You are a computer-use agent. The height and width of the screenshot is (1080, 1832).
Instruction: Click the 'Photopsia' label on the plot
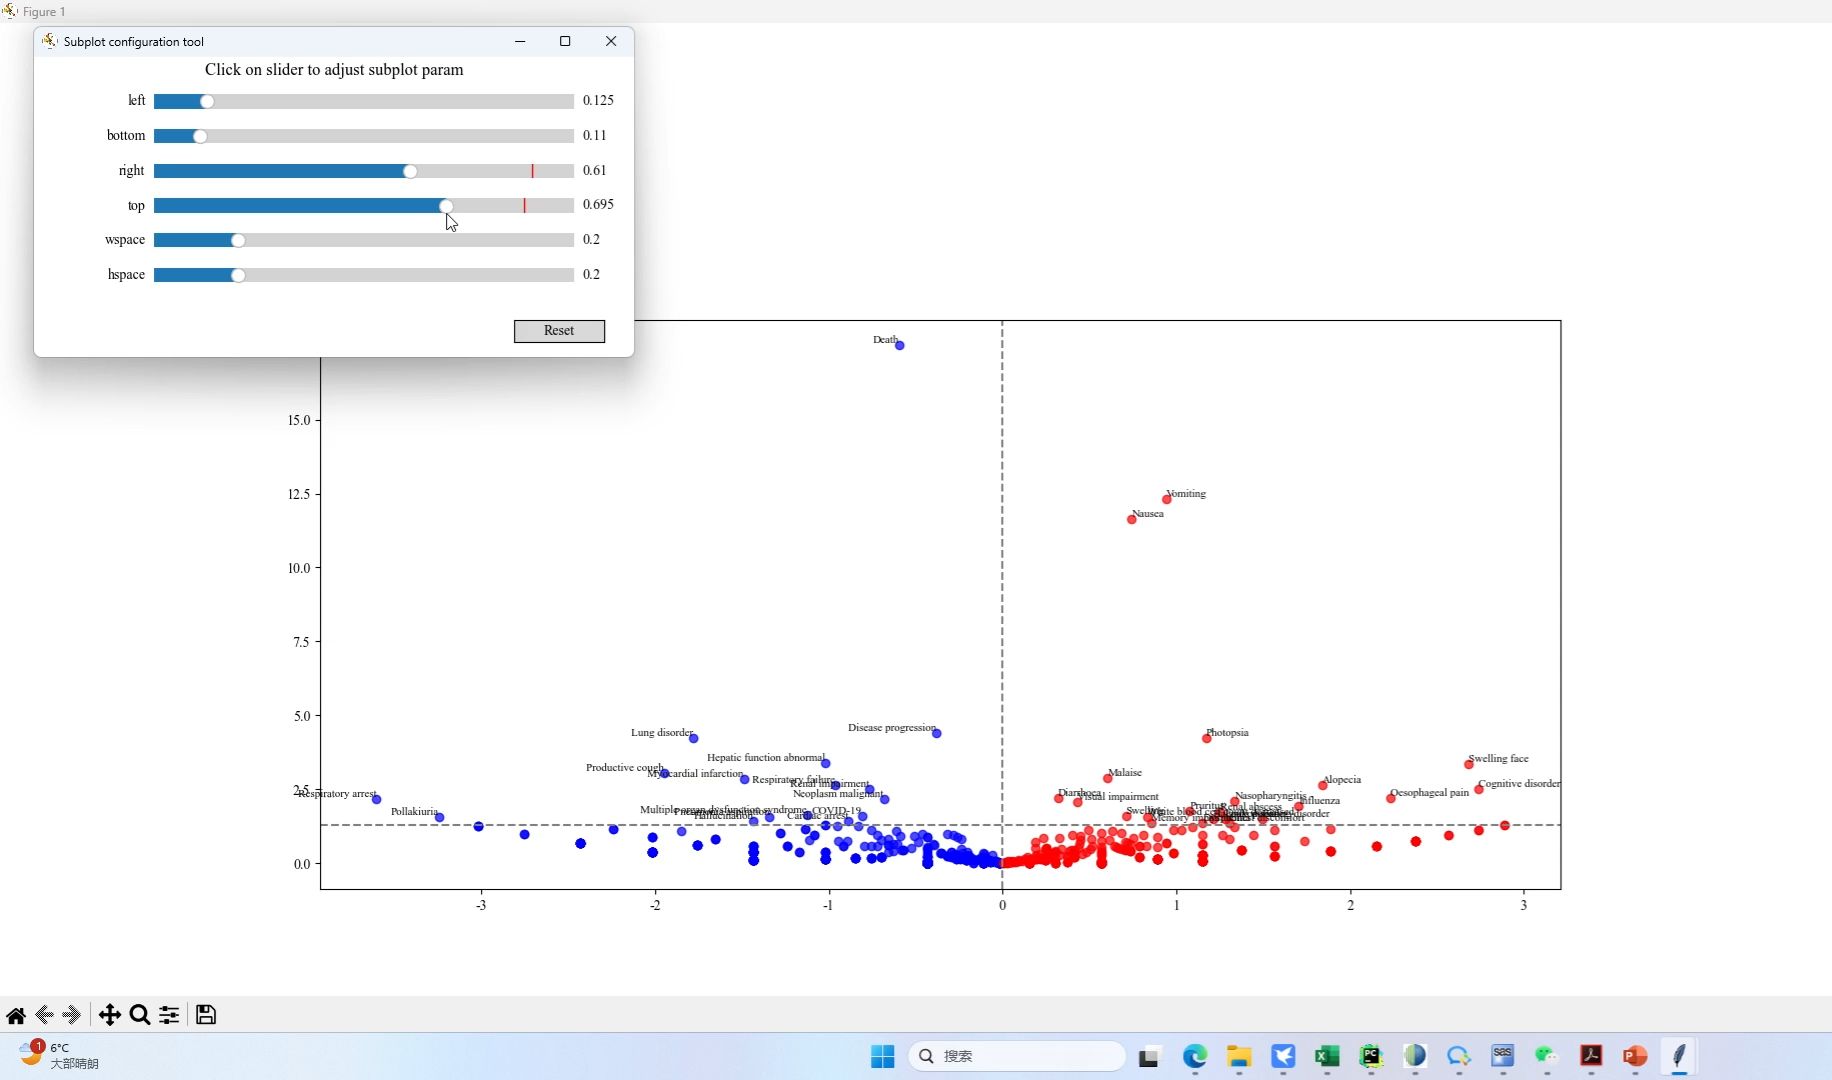(x=1228, y=732)
